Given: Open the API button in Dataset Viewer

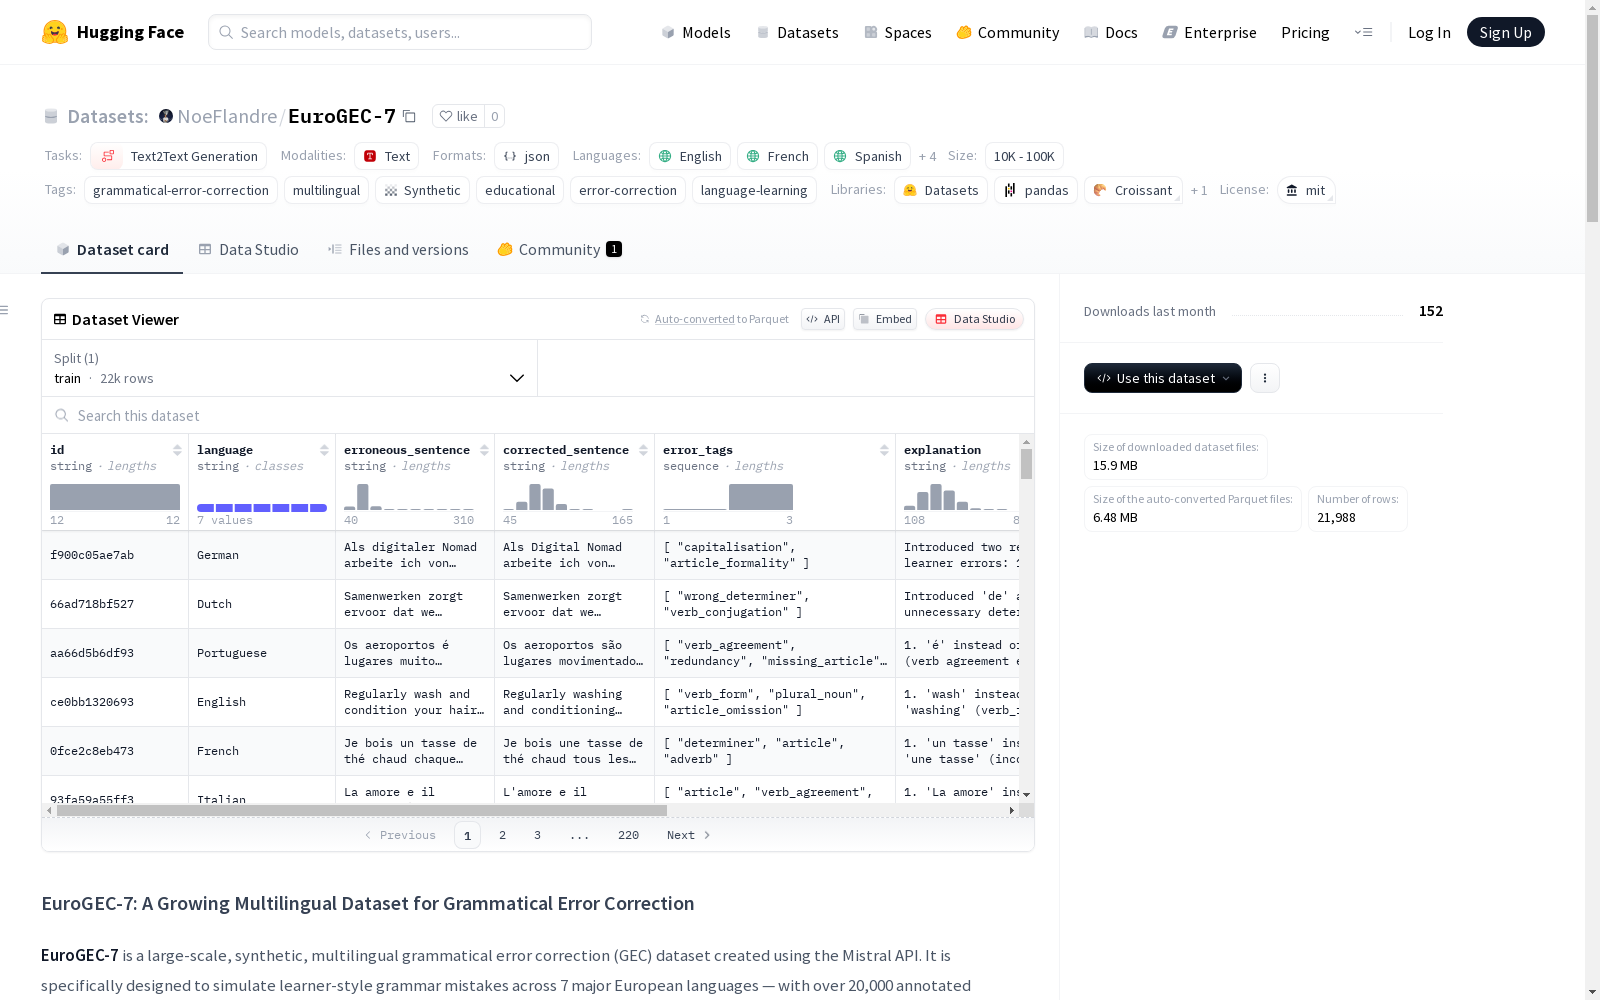Looking at the screenshot, I should 823,319.
